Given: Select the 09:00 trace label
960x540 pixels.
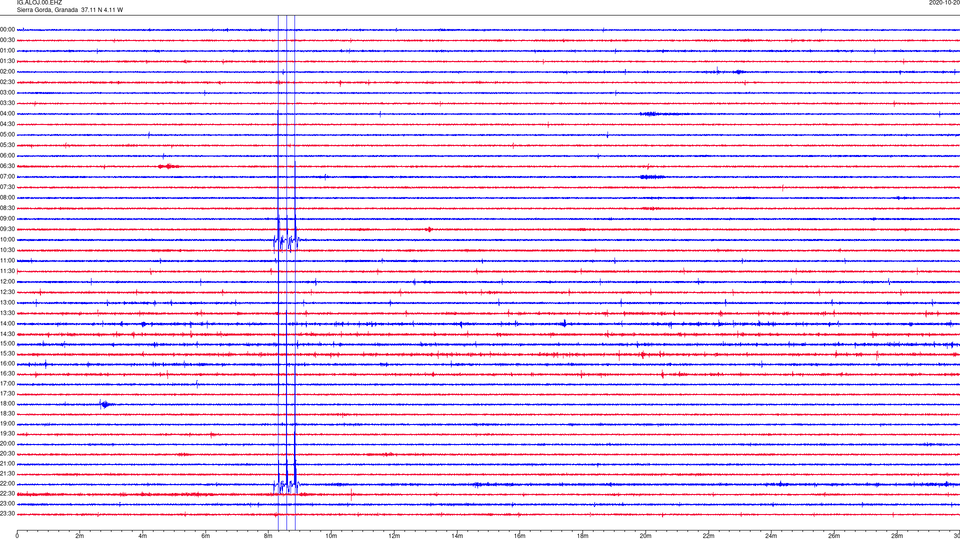Looking at the screenshot, I should [7, 219].
